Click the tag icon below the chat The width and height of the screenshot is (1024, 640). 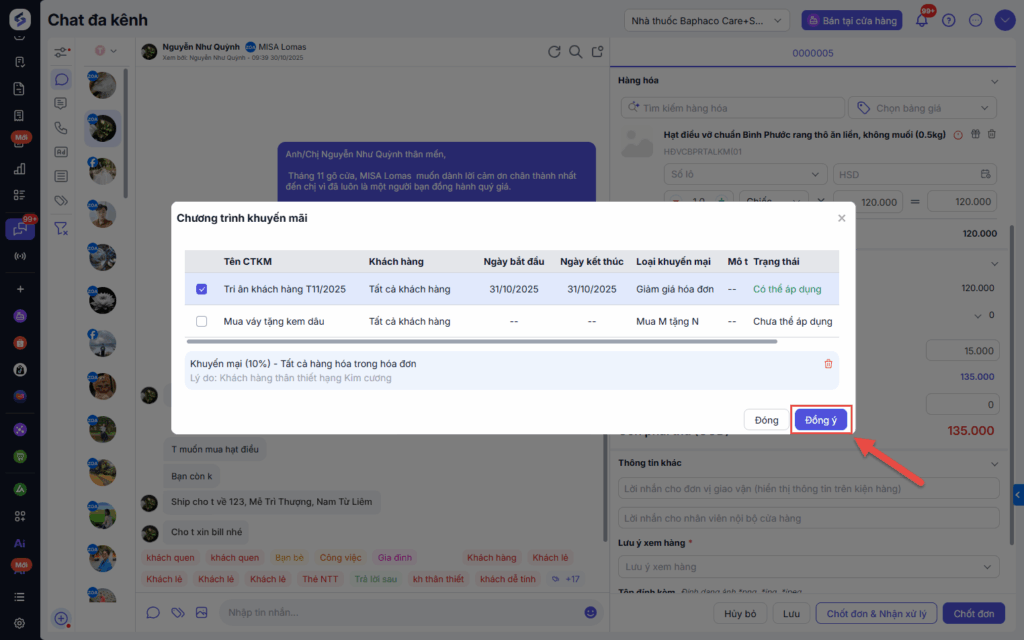177,613
